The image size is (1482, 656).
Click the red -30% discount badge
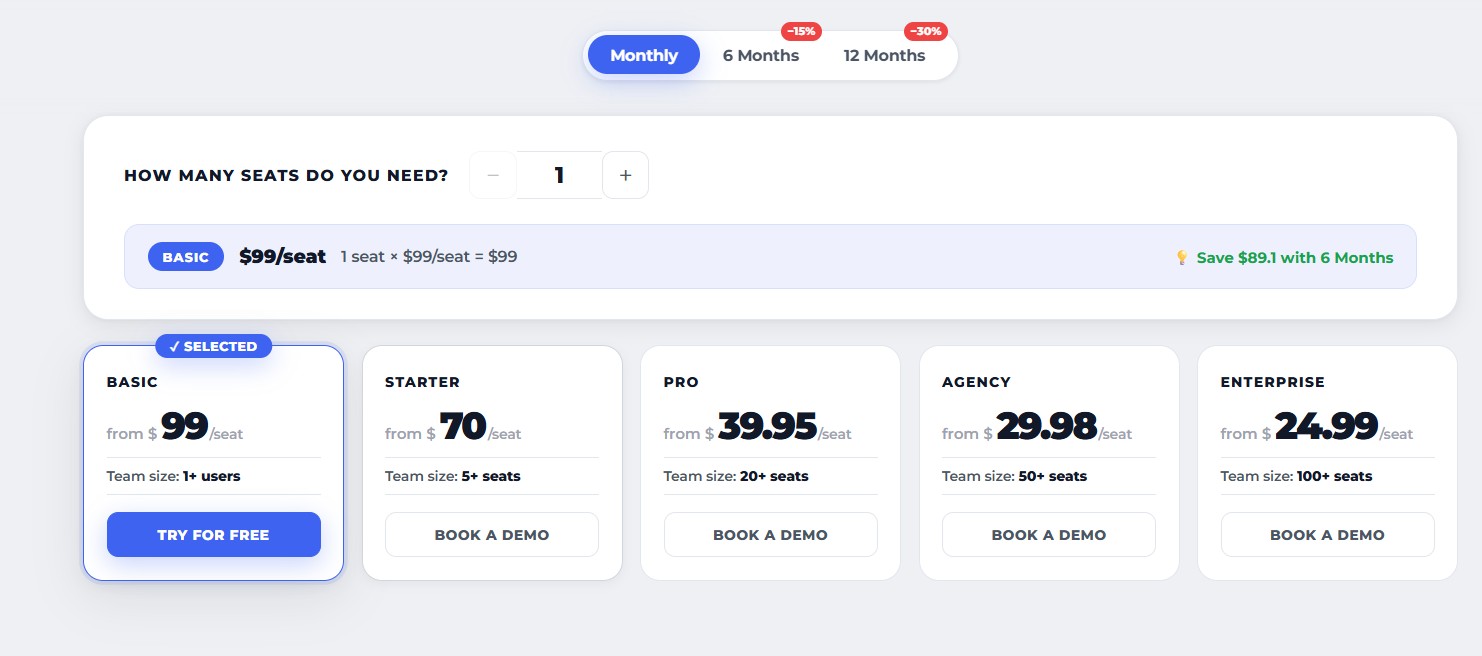pos(926,31)
